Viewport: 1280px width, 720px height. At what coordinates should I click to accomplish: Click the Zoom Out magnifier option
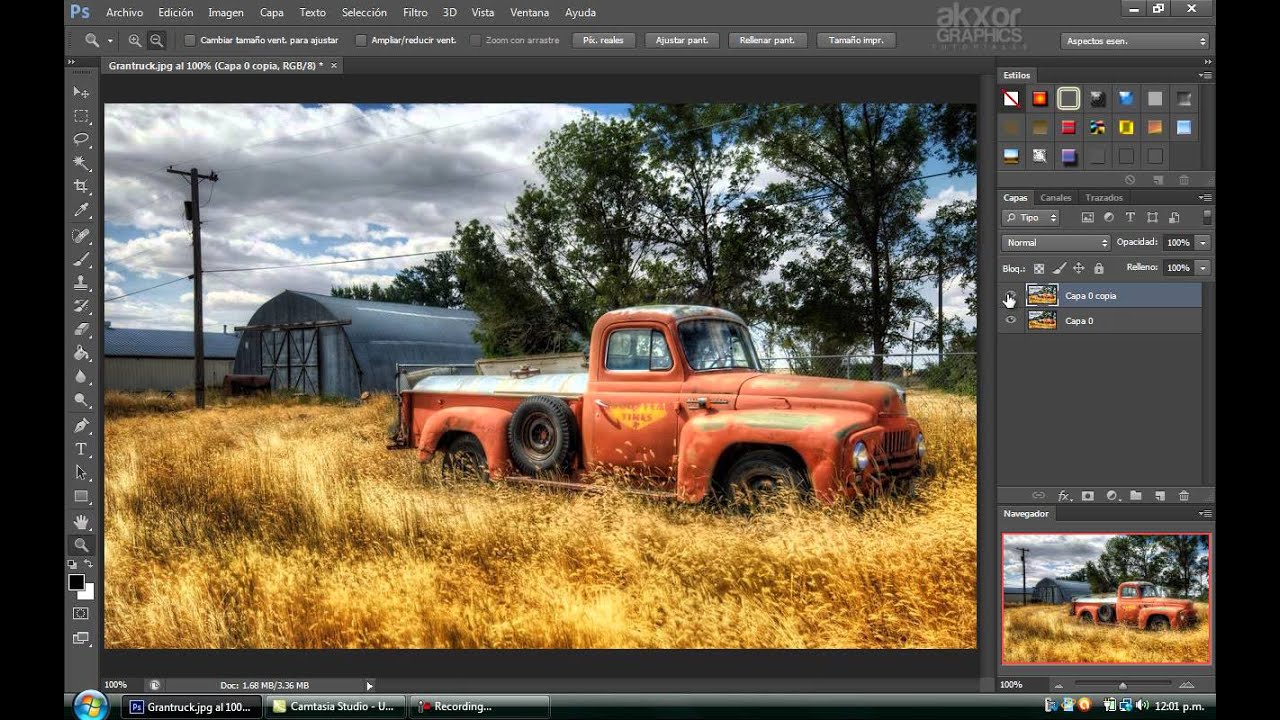tap(157, 40)
